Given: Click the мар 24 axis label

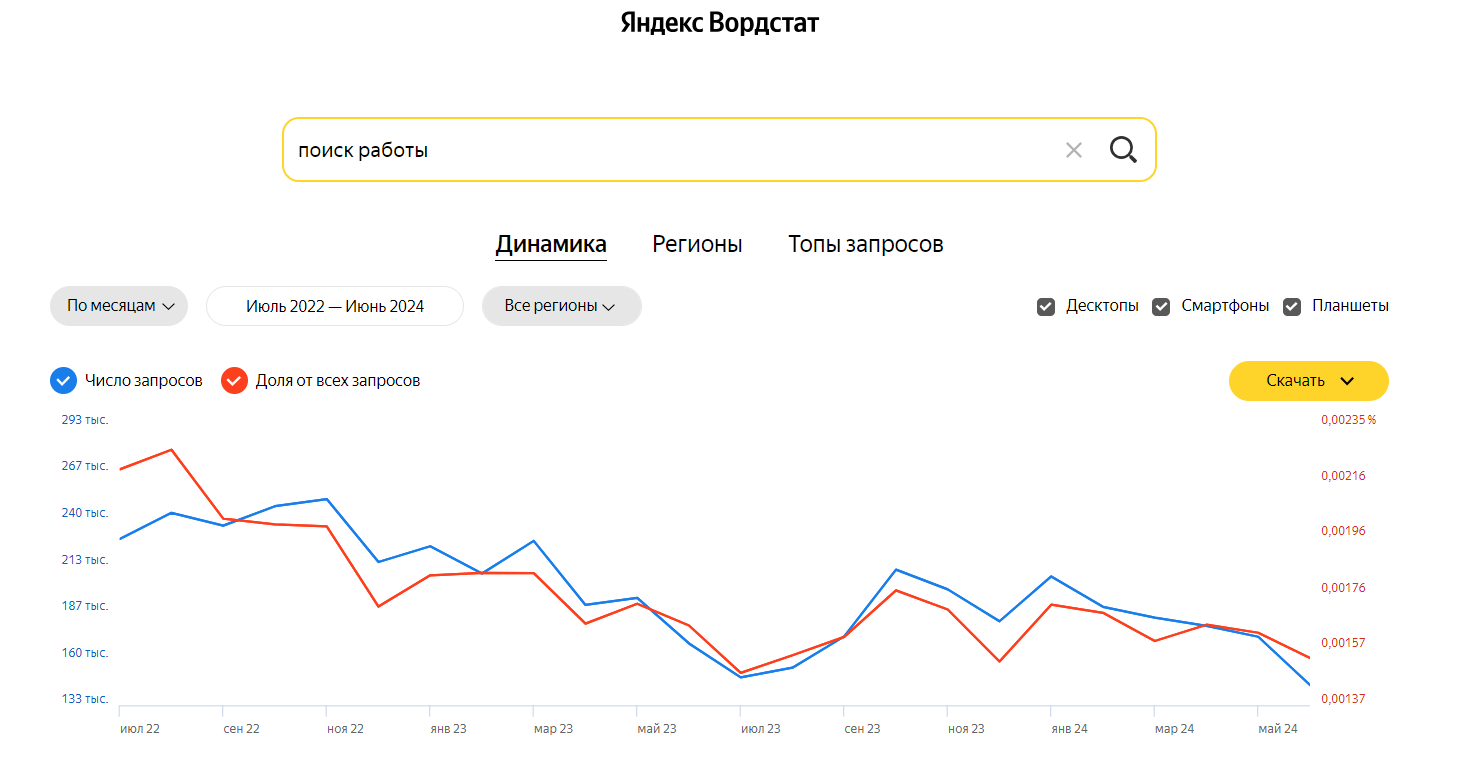Looking at the screenshot, I should [x=1174, y=729].
